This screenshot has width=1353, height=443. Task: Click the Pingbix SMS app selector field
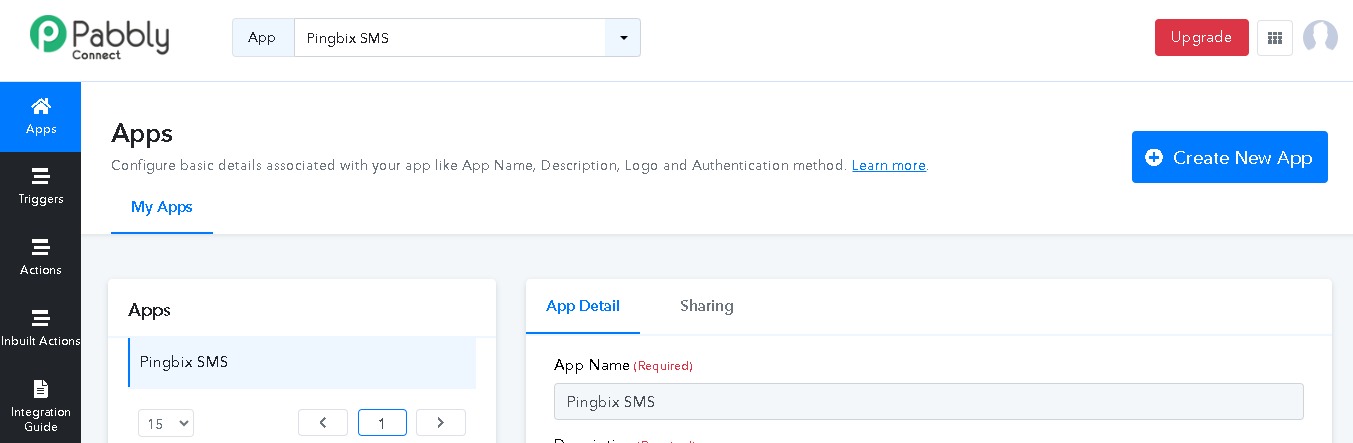(450, 38)
